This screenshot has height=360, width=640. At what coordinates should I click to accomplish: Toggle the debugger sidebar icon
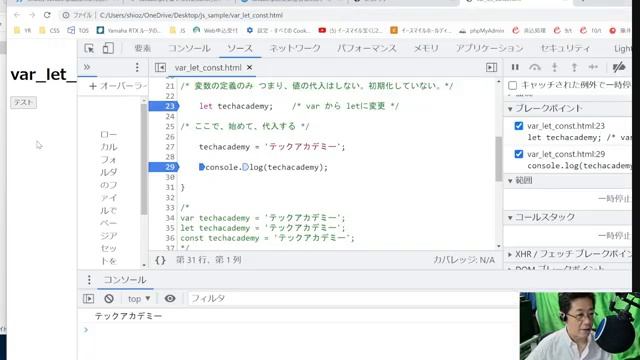(x=491, y=67)
